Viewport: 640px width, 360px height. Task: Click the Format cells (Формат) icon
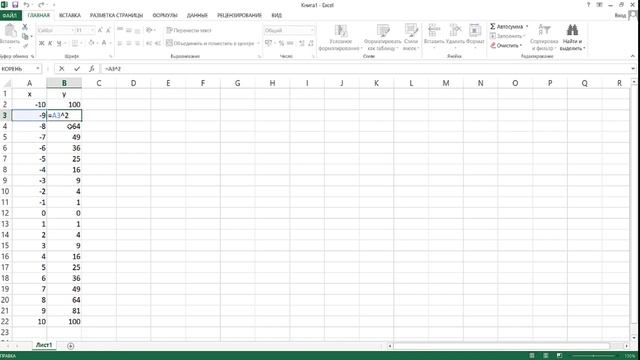coord(475,31)
